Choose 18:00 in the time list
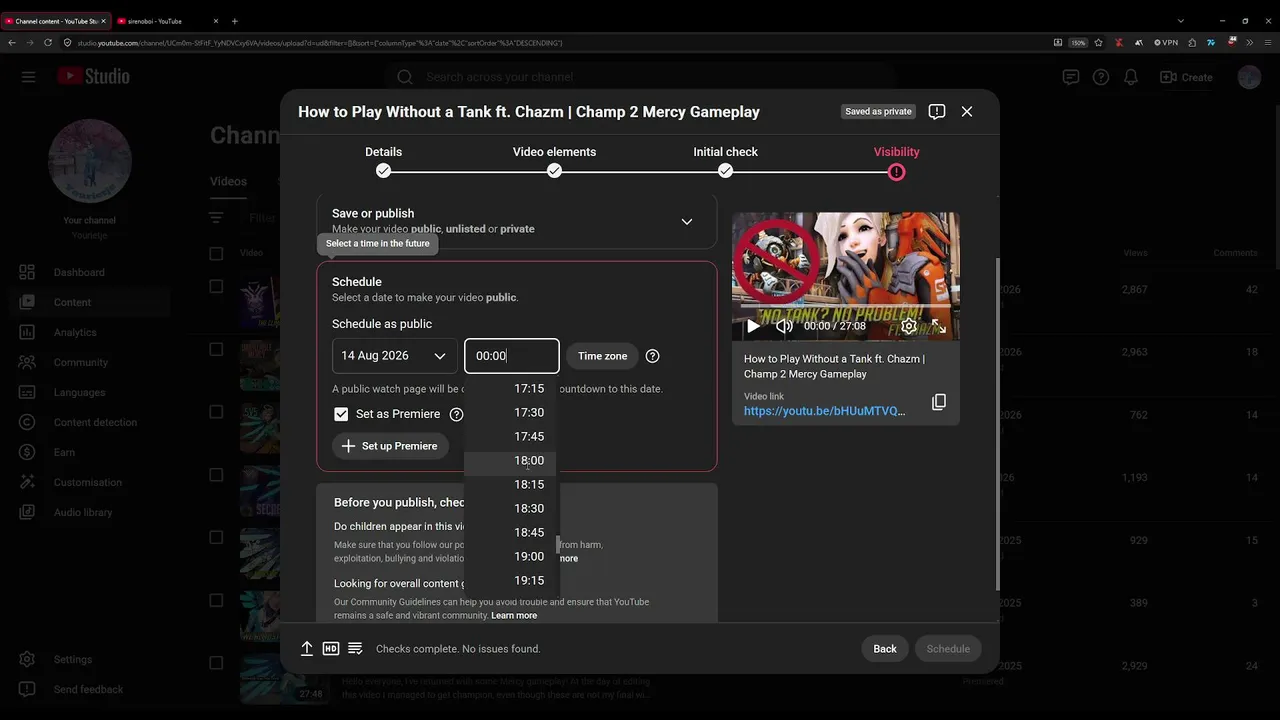This screenshot has height=720, width=1280. (512, 460)
